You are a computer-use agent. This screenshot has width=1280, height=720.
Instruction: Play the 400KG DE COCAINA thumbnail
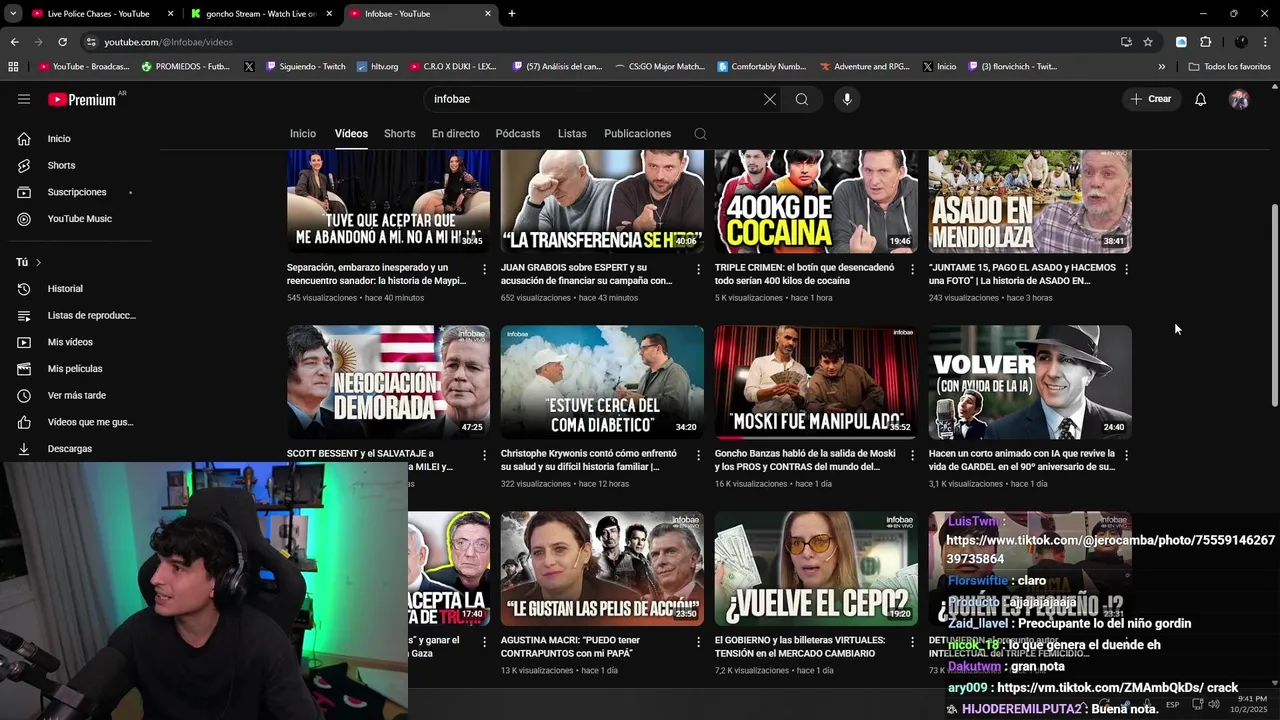[x=816, y=201]
